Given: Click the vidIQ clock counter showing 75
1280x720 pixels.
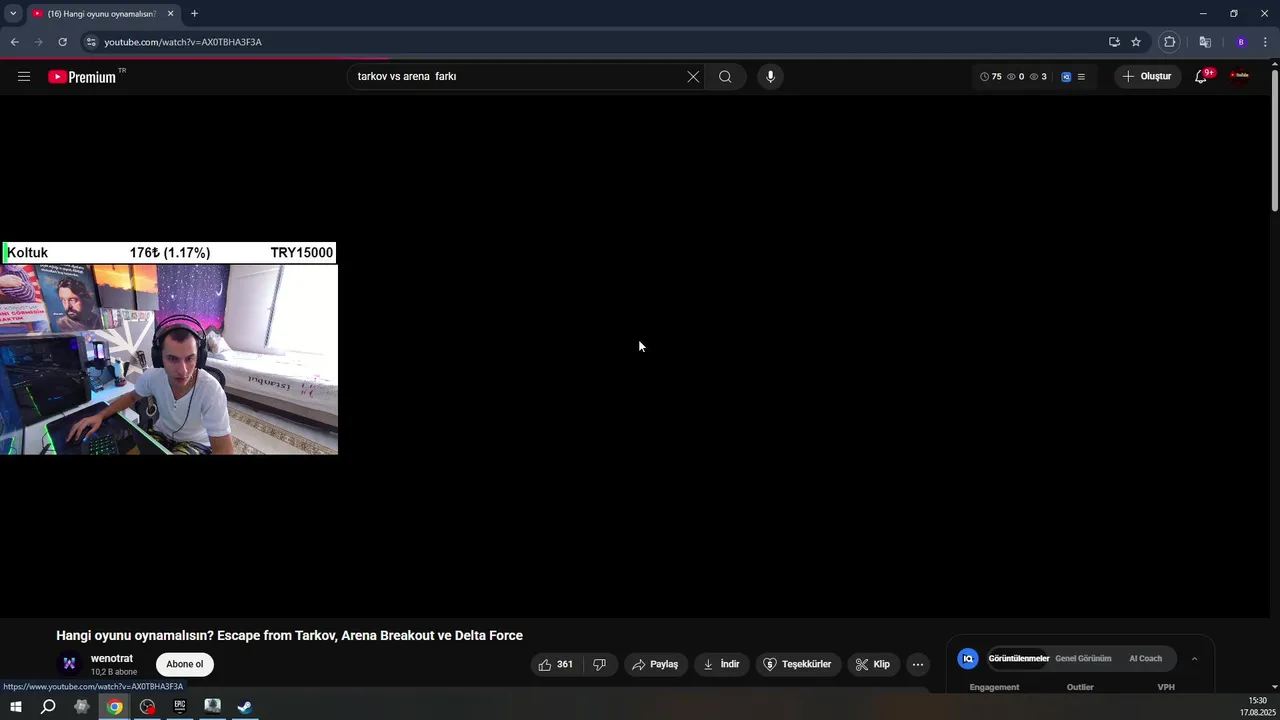Looking at the screenshot, I should tap(991, 76).
